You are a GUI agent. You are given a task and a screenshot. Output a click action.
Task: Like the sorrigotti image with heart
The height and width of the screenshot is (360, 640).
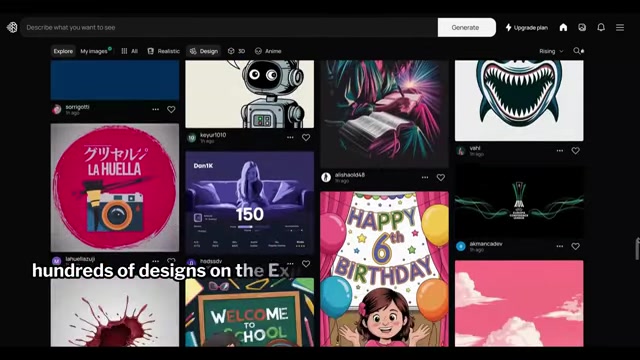171,109
